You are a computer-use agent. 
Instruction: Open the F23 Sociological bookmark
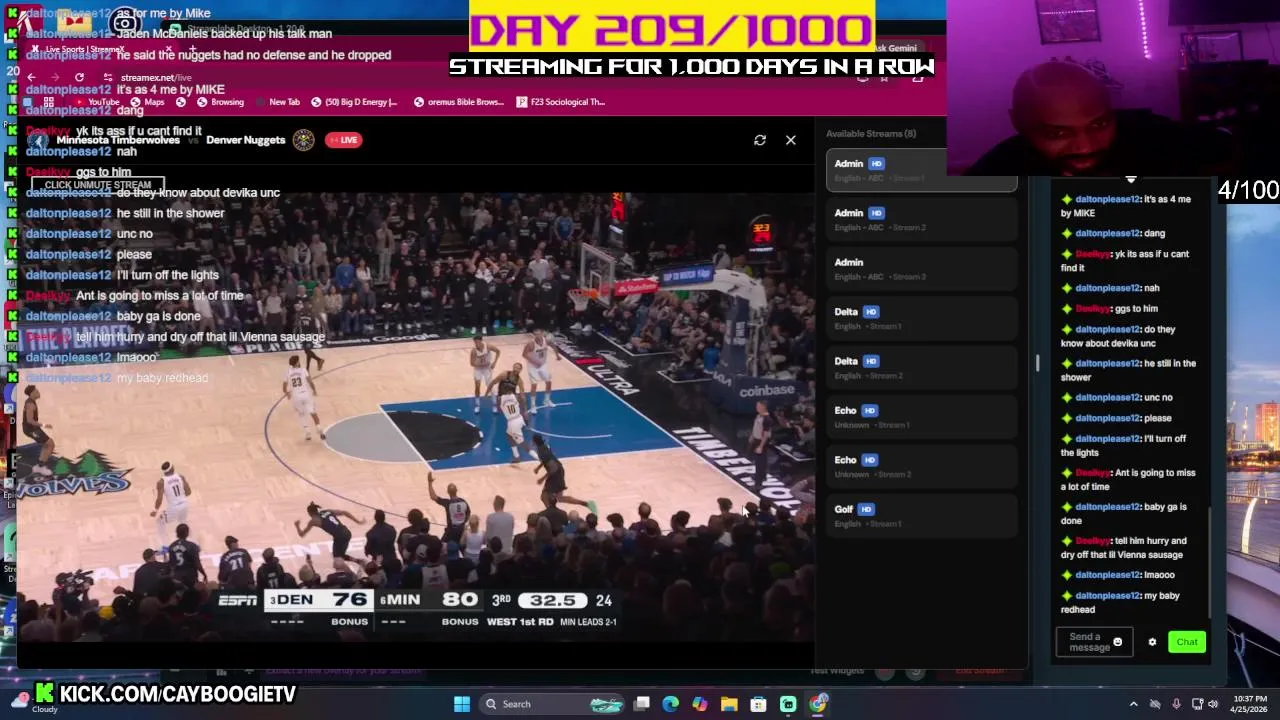[561, 102]
